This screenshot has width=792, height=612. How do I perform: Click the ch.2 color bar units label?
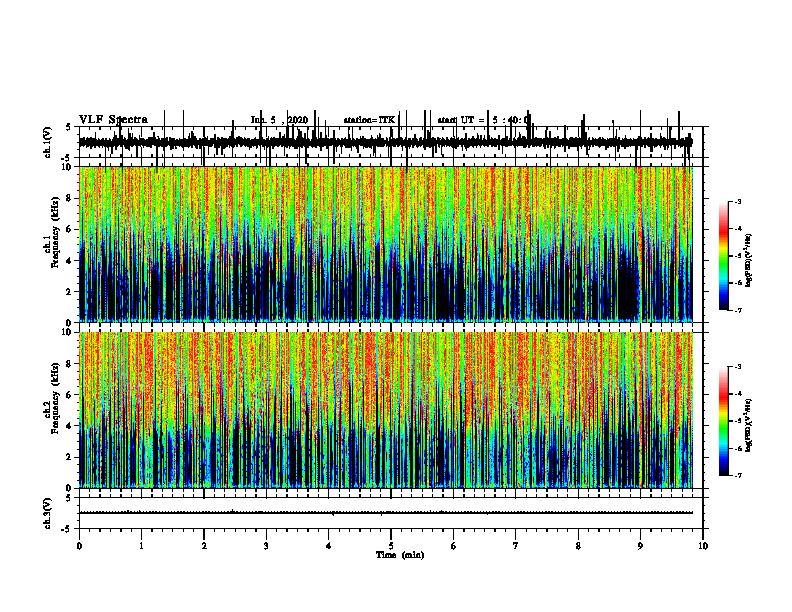click(x=749, y=425)
